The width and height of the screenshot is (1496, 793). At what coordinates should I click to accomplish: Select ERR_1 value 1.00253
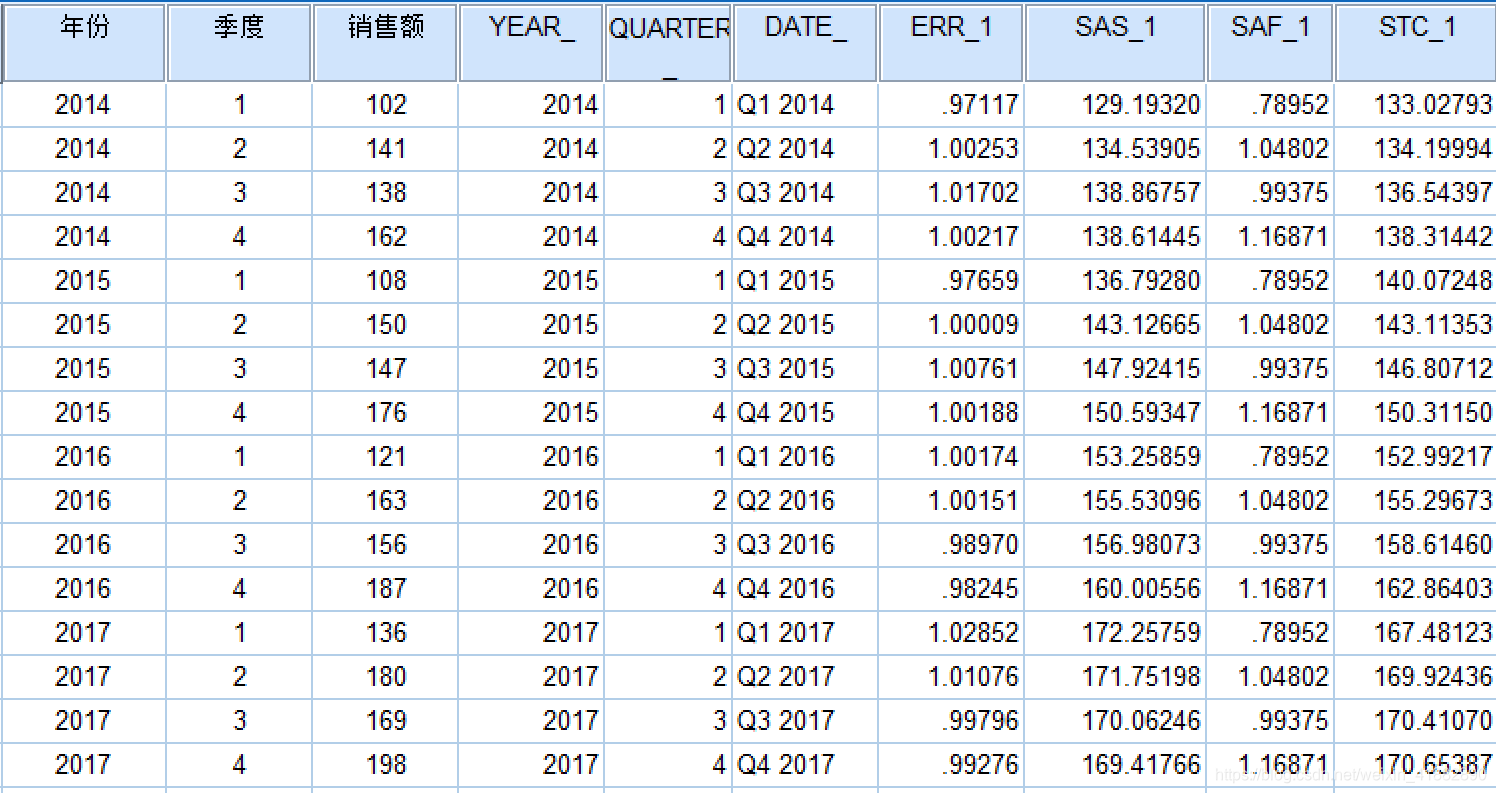[951, 149]
